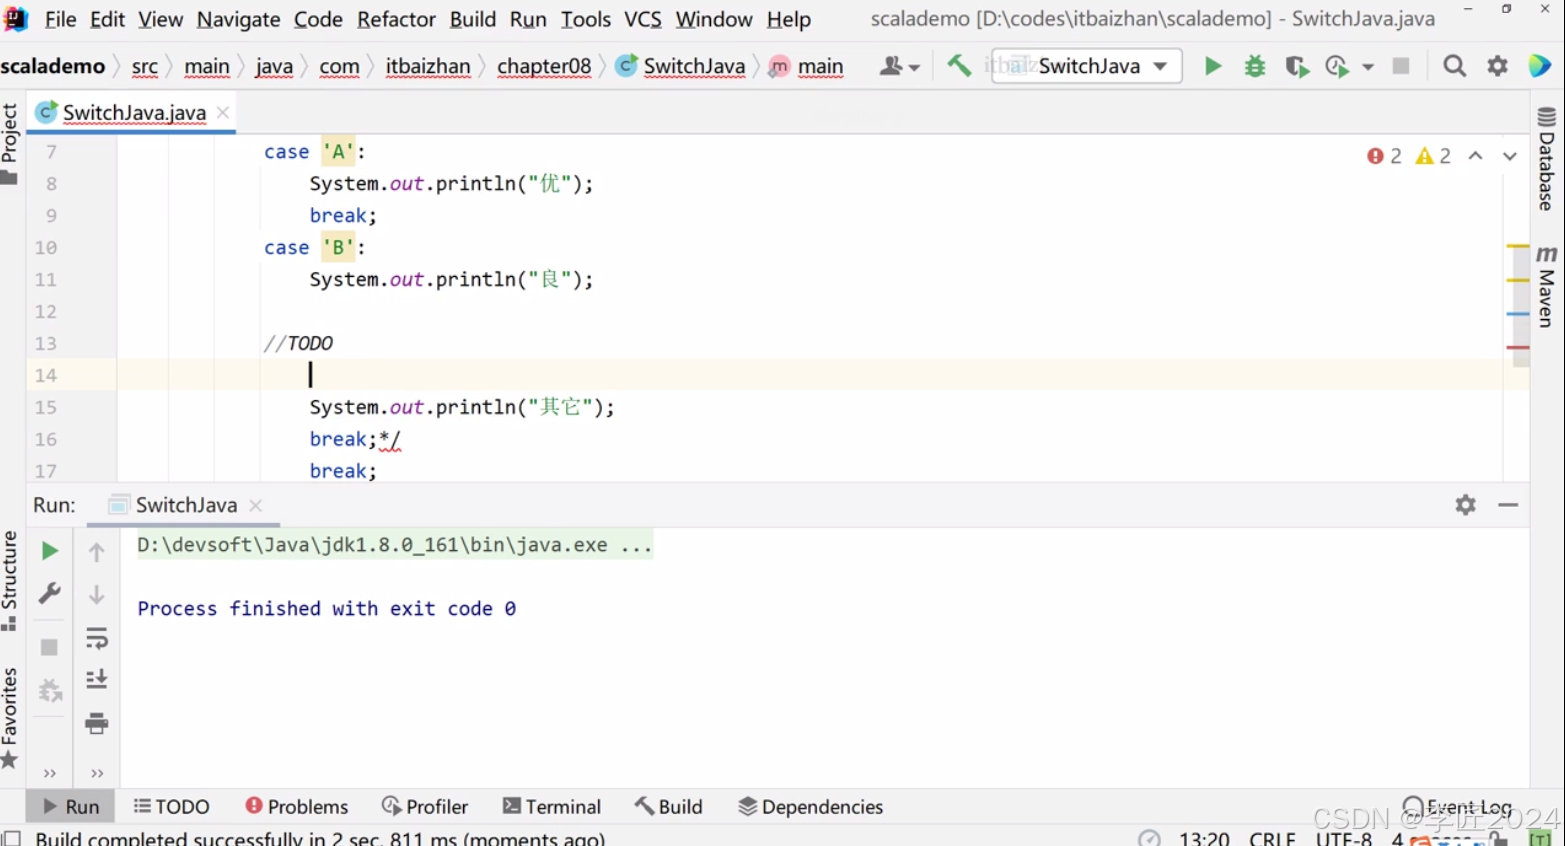This screenshot has height=846, width=1565.
Task: Open the Terminal tool window
Action: click(x=552, y=807)
